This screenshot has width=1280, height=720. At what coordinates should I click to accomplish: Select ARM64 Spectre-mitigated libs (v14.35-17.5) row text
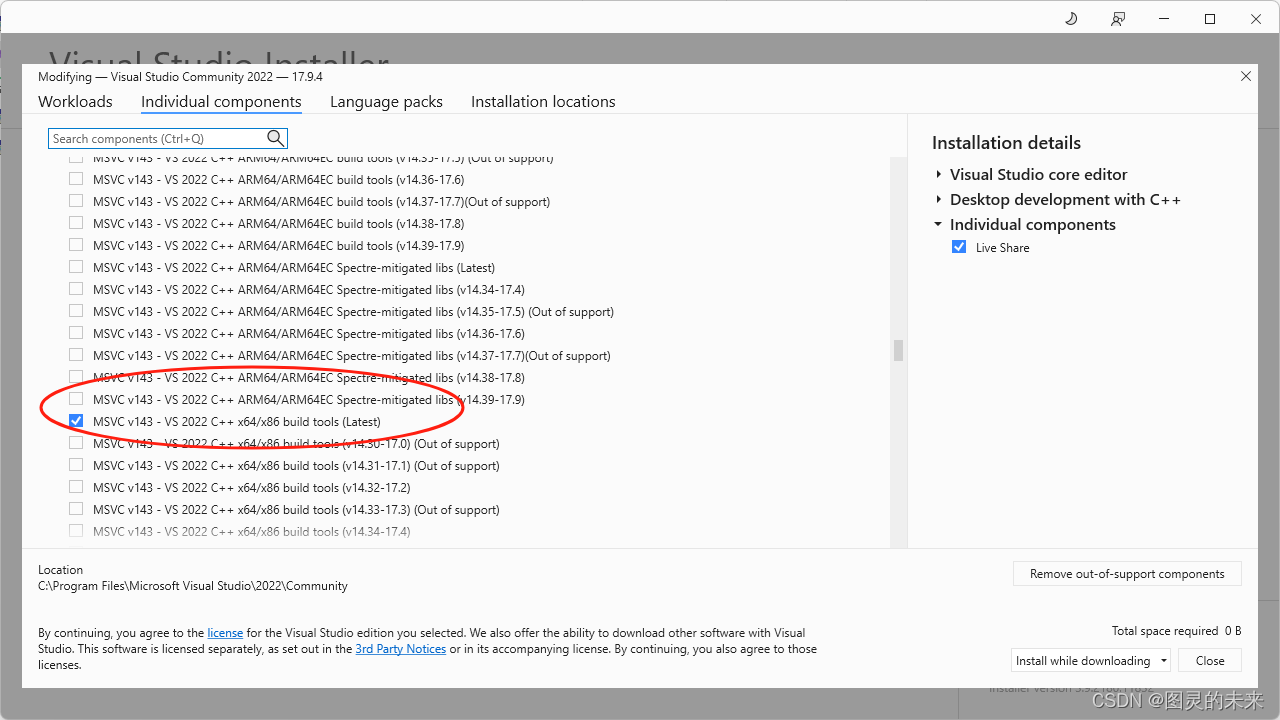353,311
